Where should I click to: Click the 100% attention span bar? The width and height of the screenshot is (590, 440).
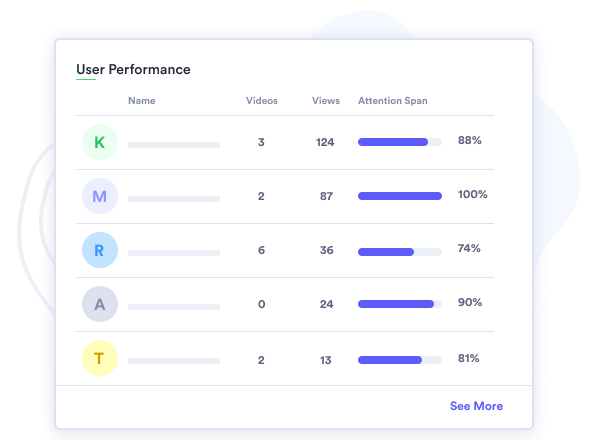coord(400,196)
